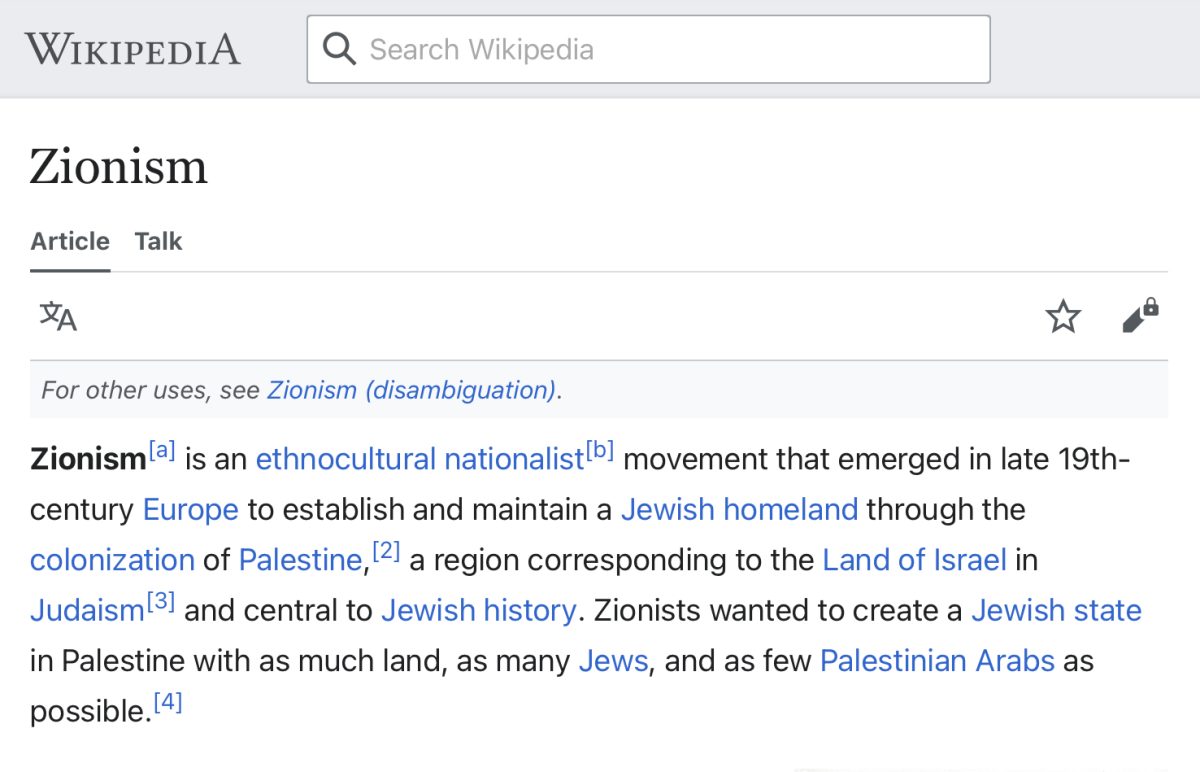Open the Jewish state link
1200x772 pixels.
(1056, 610)
